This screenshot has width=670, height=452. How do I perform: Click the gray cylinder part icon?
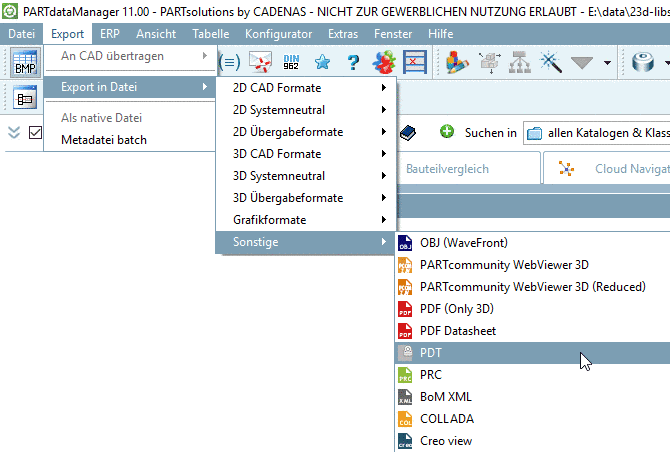[643, 62]
